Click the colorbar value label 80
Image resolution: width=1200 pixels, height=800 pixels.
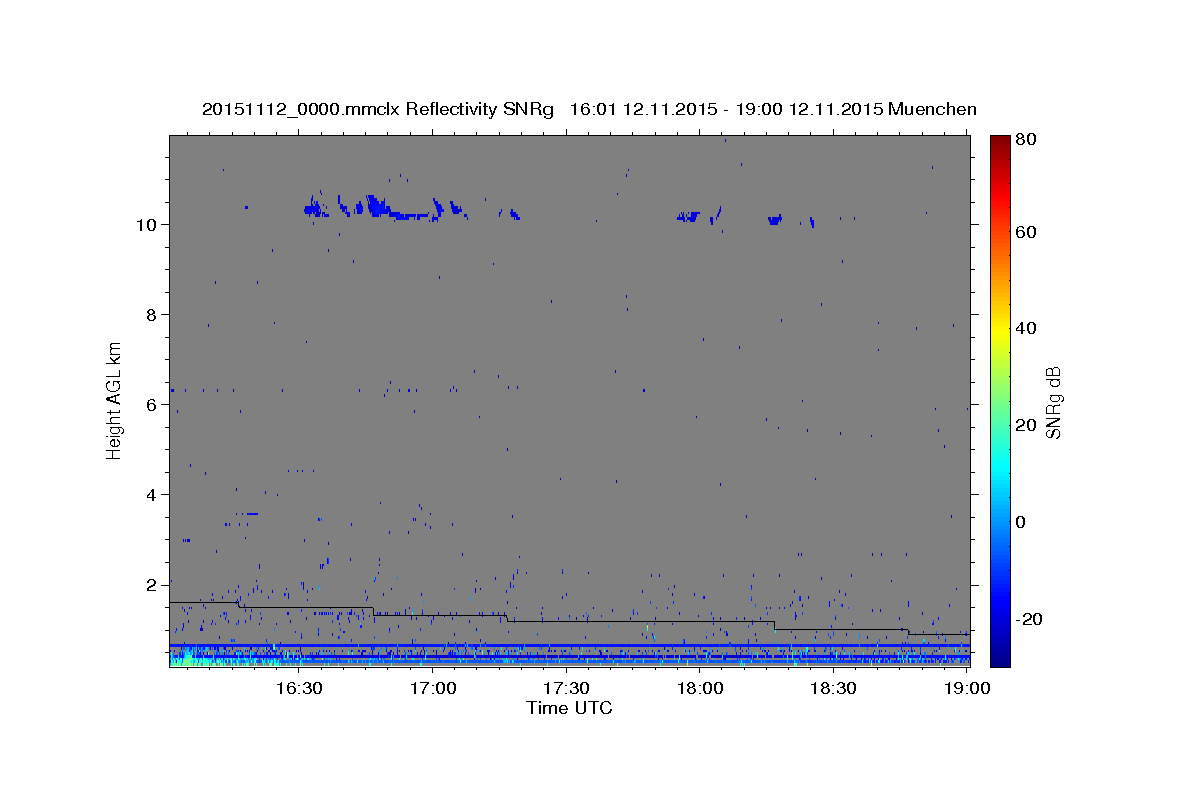(1028, 139)
